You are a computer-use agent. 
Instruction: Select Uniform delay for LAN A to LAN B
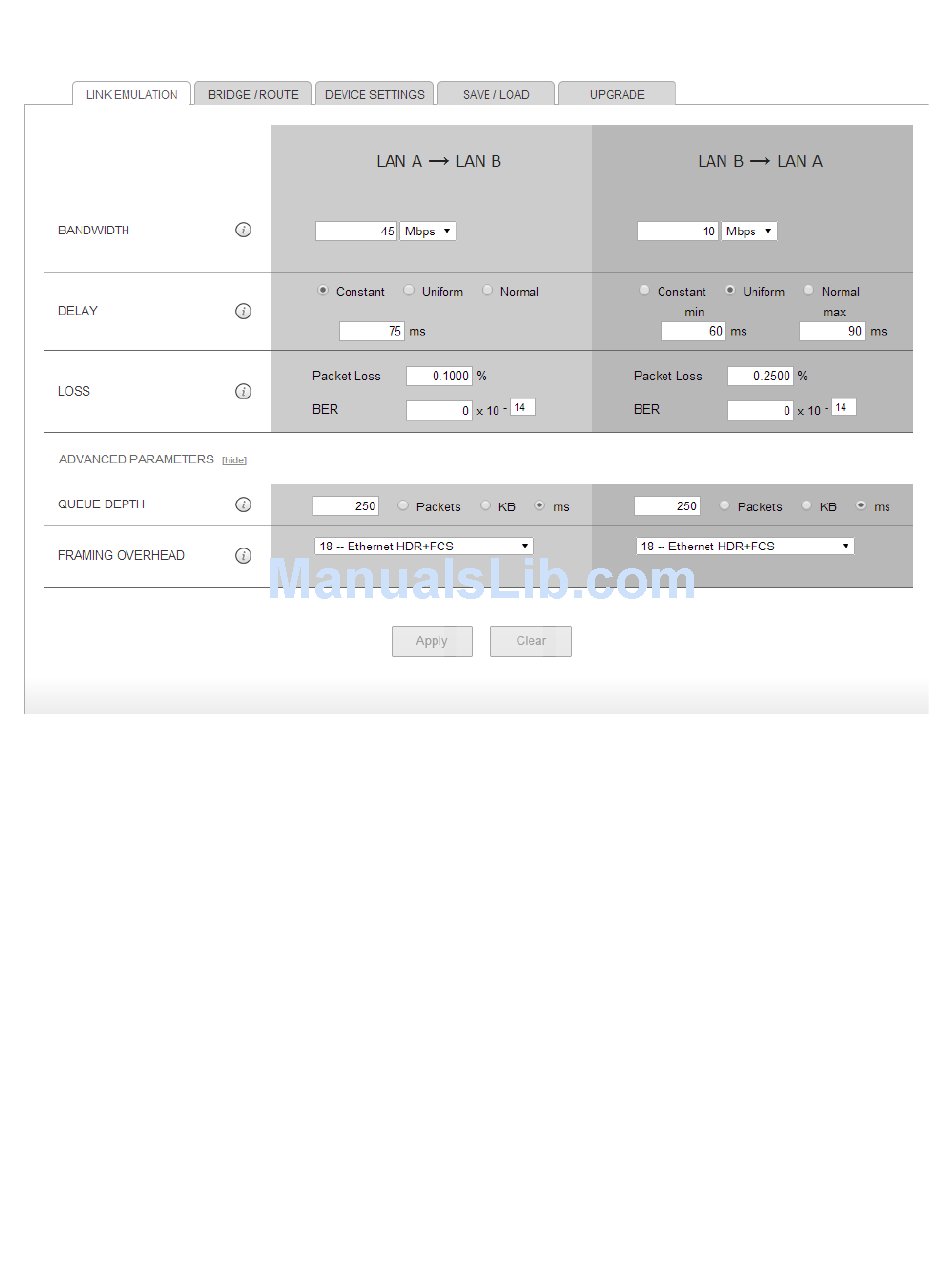409,291
